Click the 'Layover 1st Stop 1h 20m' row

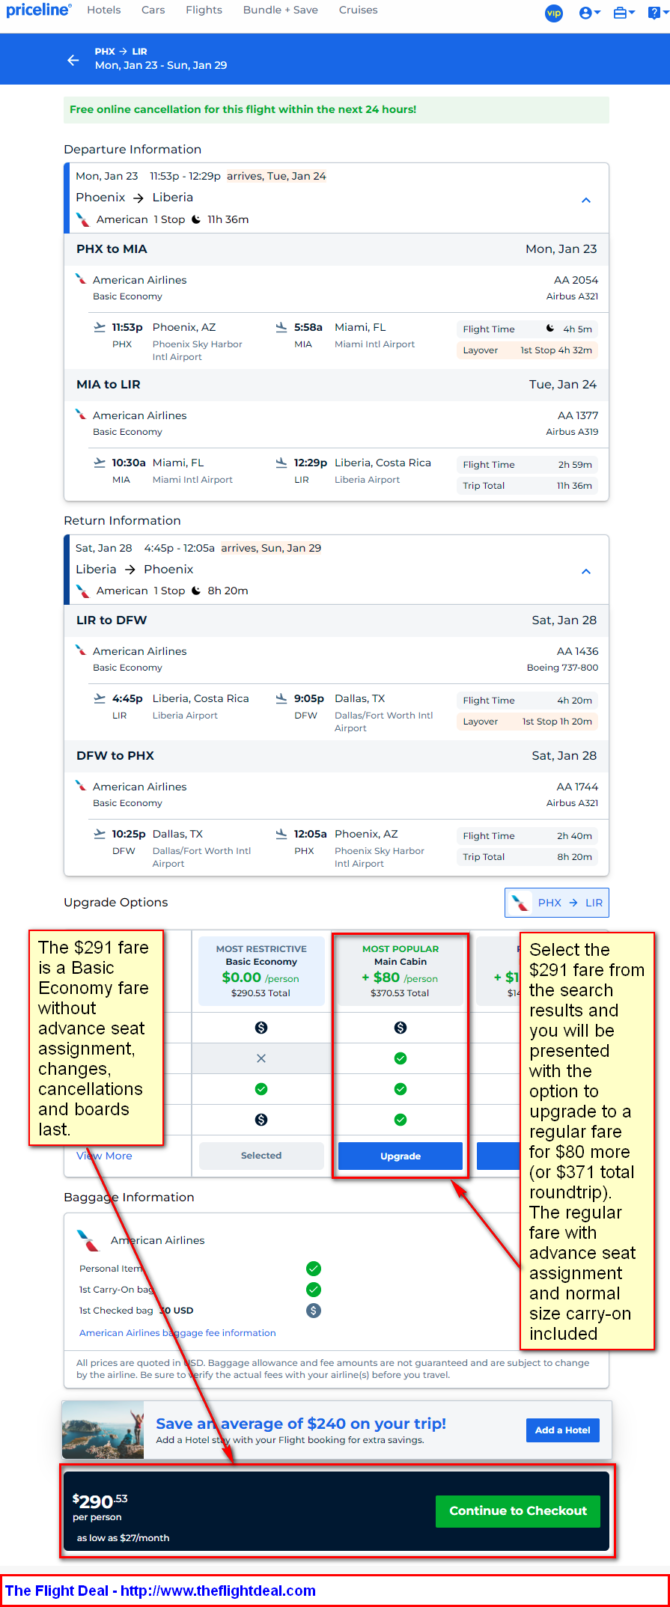coord(527,721)
